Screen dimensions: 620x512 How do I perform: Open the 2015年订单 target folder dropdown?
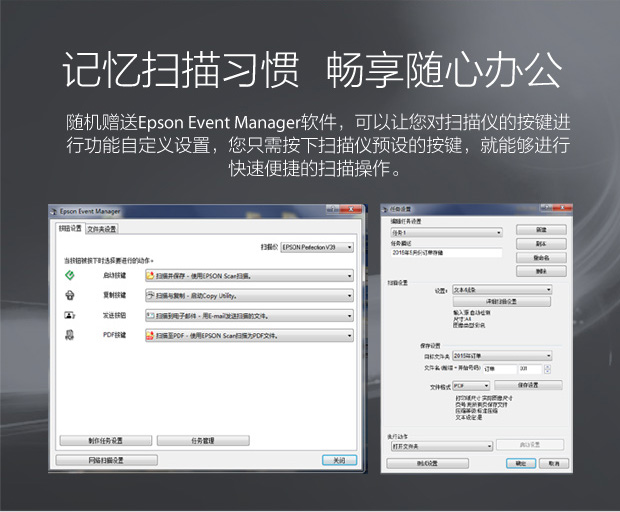[x=502, y=355]
